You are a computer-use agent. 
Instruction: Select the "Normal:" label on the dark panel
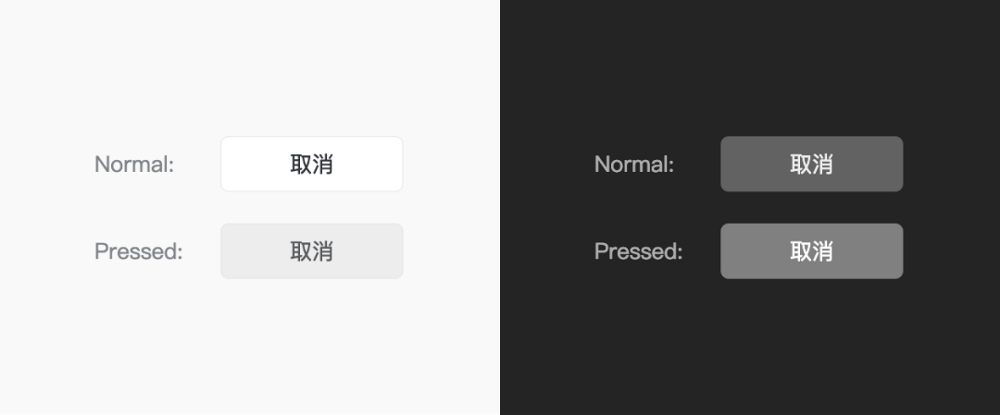tap(634, 164)
